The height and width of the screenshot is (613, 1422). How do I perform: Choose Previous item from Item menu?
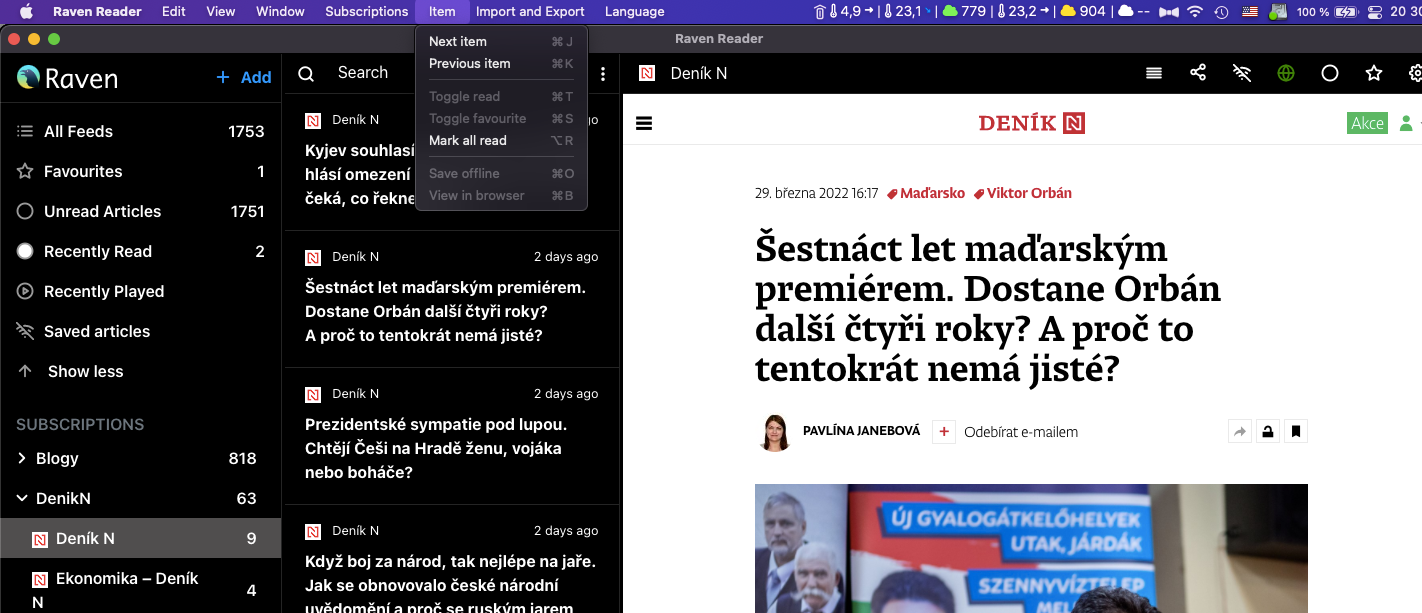click(x=501, y=63)
